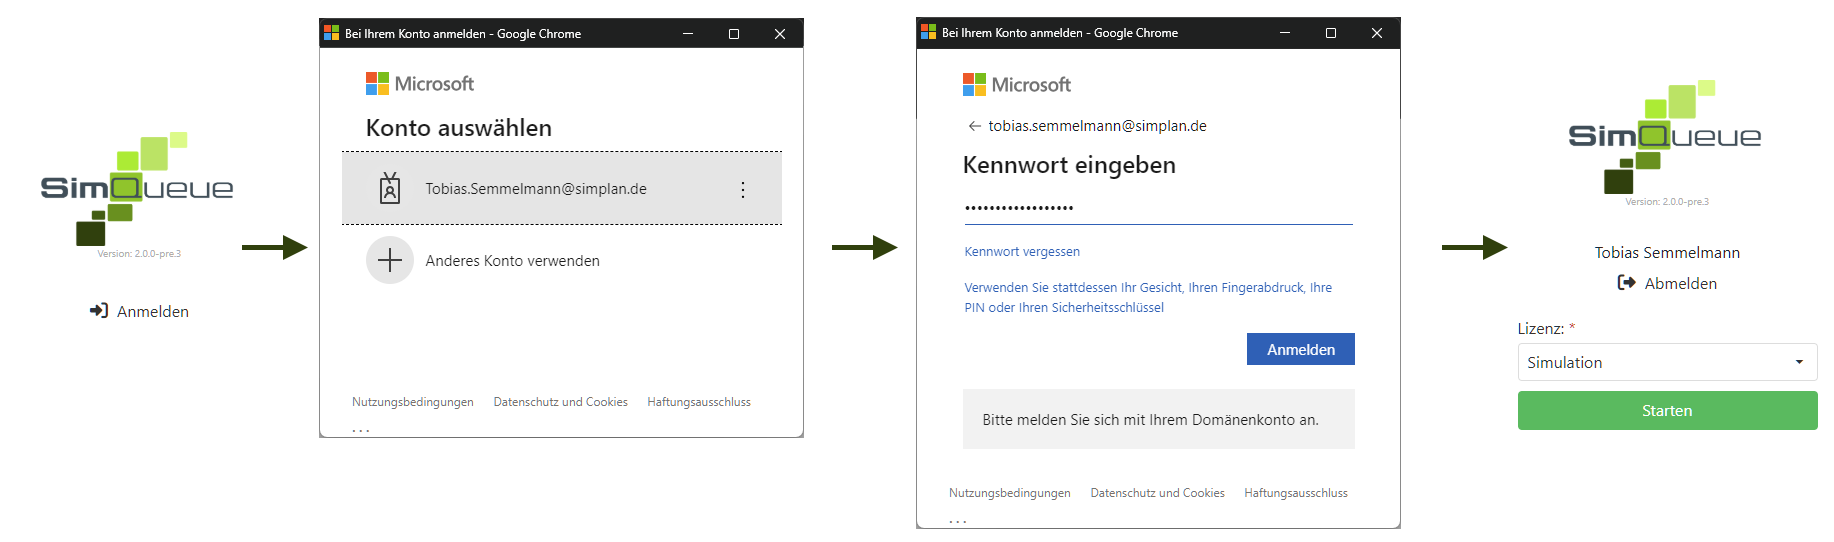Click the Version 2.0.0-pre.3 text above Tobias Semmelmann
Image resolution: width=1834 pixels, height=542 pixels.
point(1667,202)
